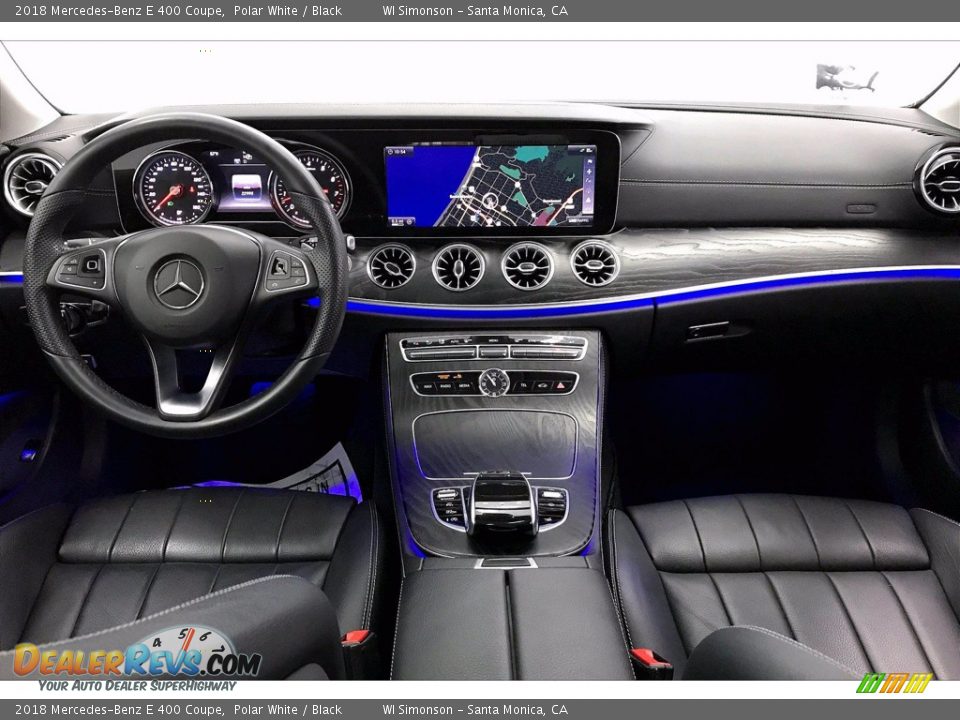
Task: Click top caption "WI Simonson – Santa Monica, CA"
Action: [475, 10]
